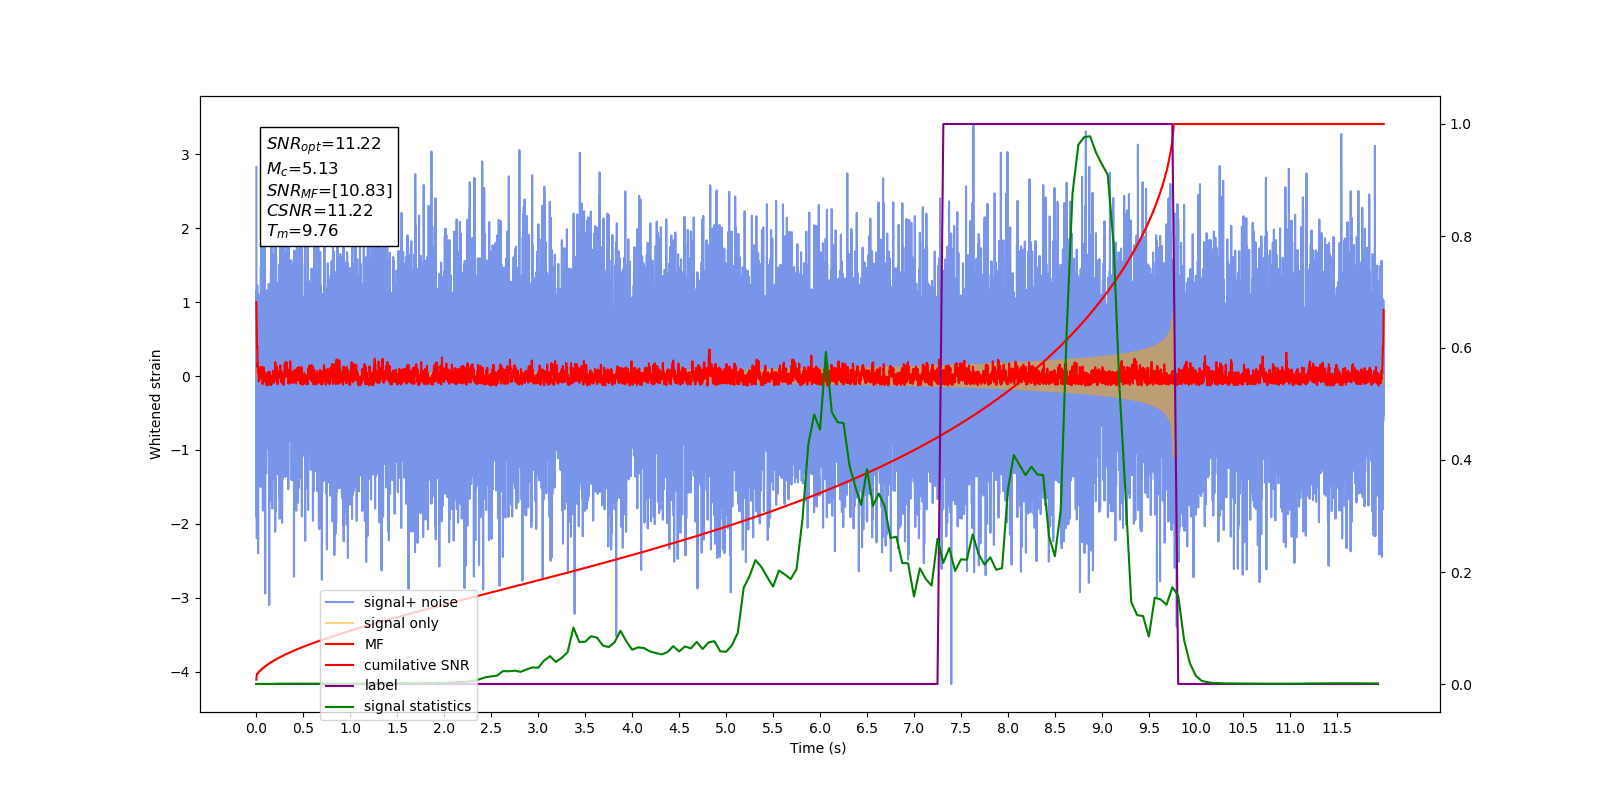Click the left y-axis tick label 1

click(x=185, y=303)
